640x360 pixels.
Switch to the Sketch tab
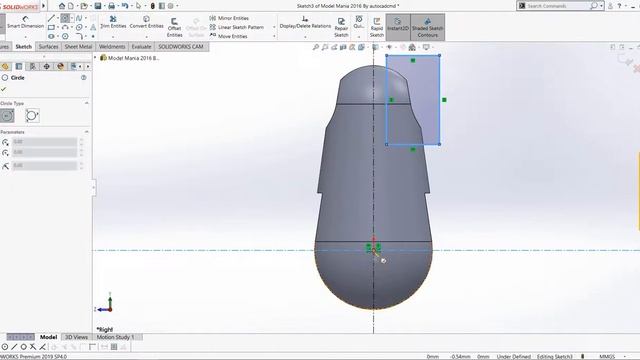click(x=23, y=47)
